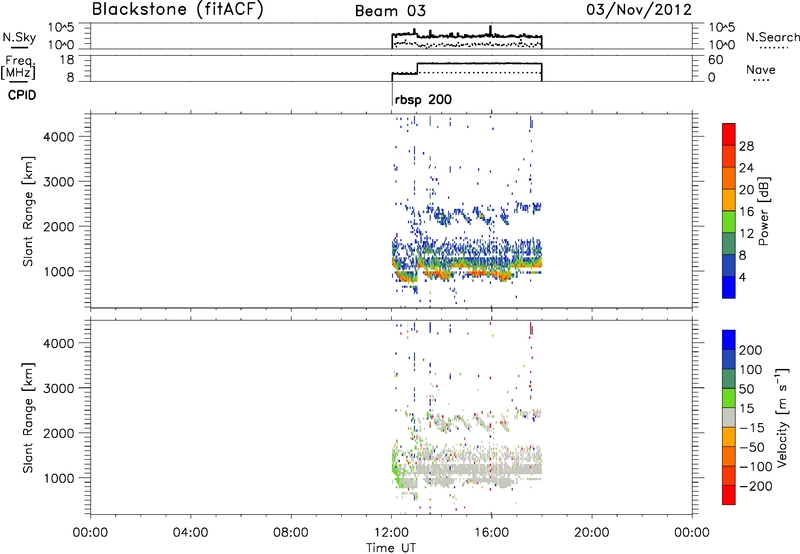Image resolution: width=800 pixels, height=554 pixels.
Task: Click the '16:00' time axis tick label
Action: 491,533
